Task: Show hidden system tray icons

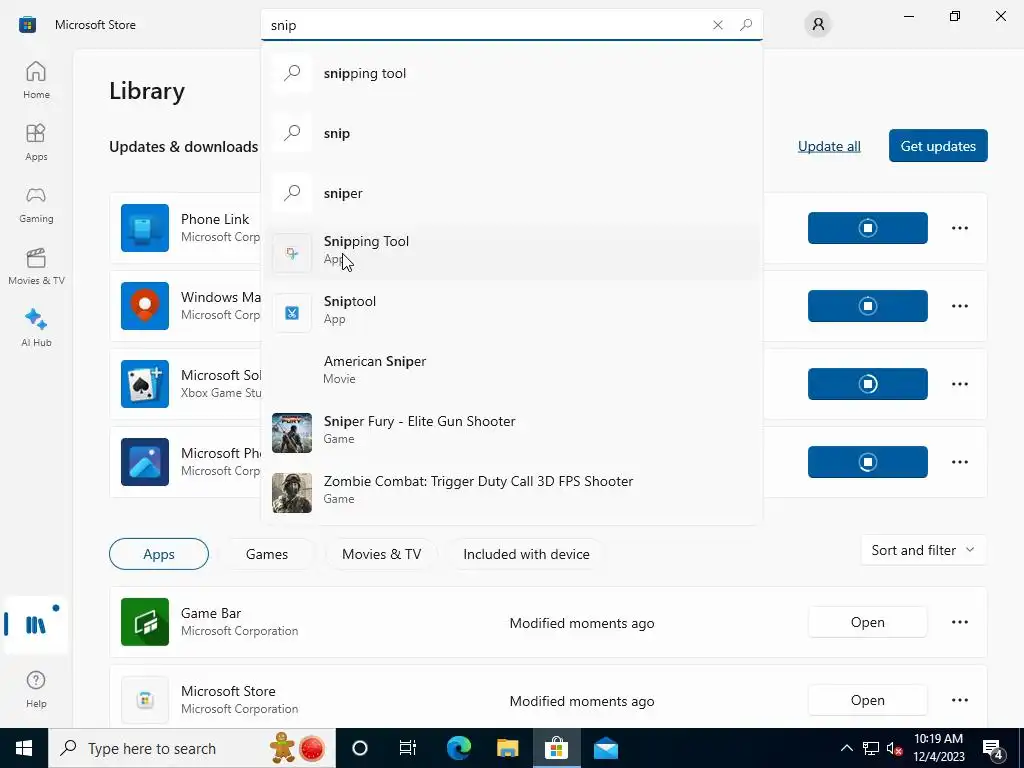Action: 846,748
